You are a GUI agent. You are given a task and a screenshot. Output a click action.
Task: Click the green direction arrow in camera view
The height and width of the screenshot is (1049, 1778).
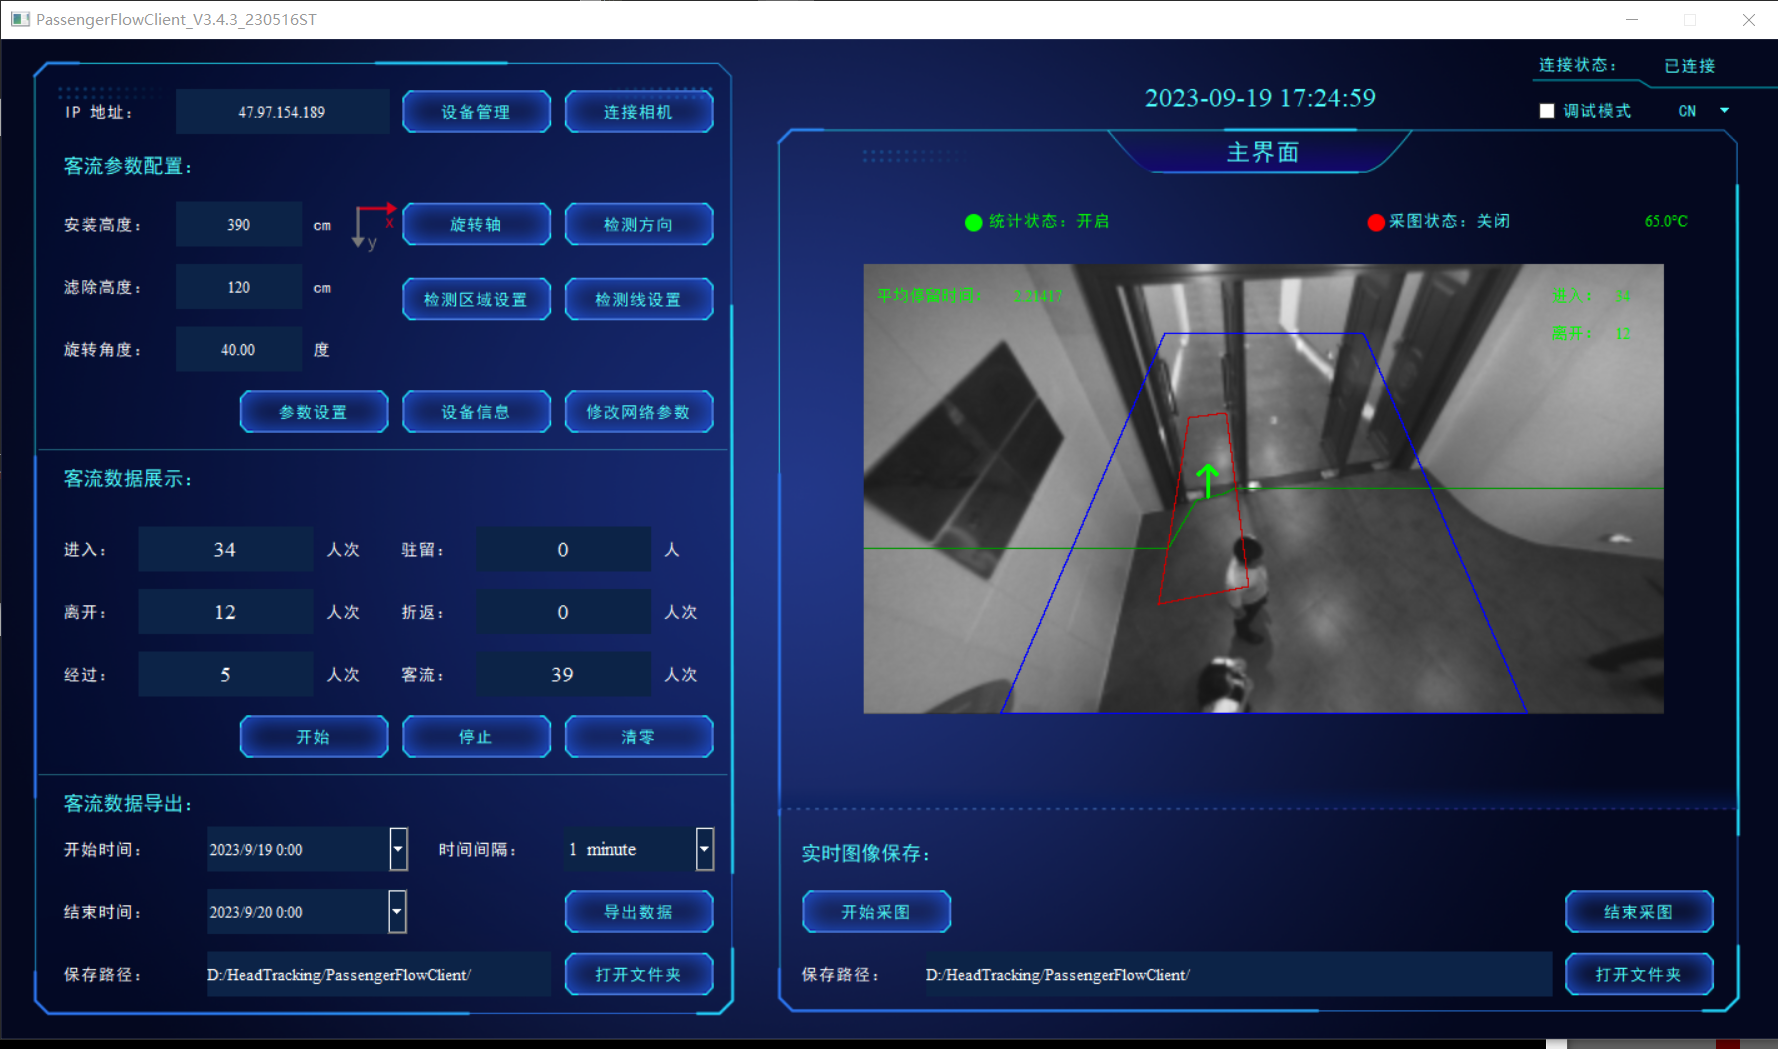point(1208,481)
